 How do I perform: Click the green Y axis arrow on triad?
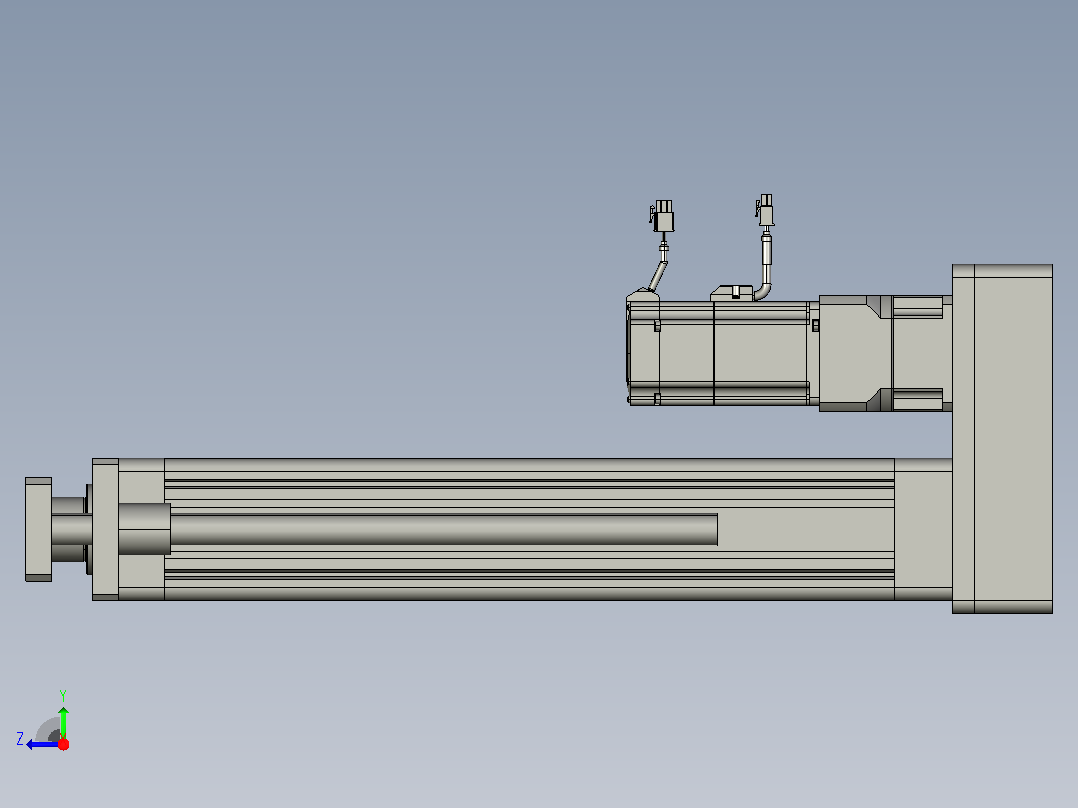(x=63, y=721)
